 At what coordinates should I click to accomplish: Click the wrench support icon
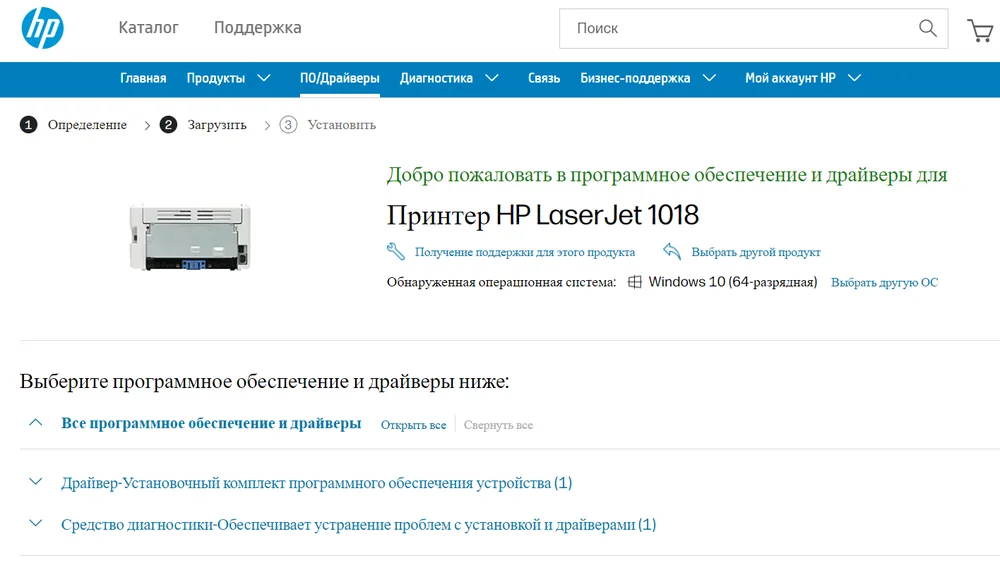click(395, 251)
